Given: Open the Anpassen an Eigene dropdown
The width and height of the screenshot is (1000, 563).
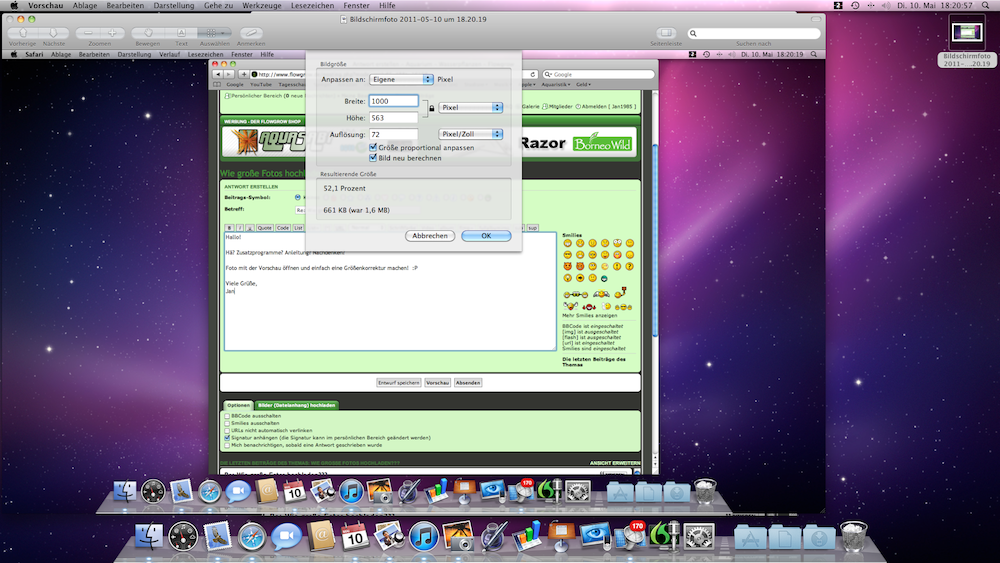Looking at the screenshot, I should 401,79.
